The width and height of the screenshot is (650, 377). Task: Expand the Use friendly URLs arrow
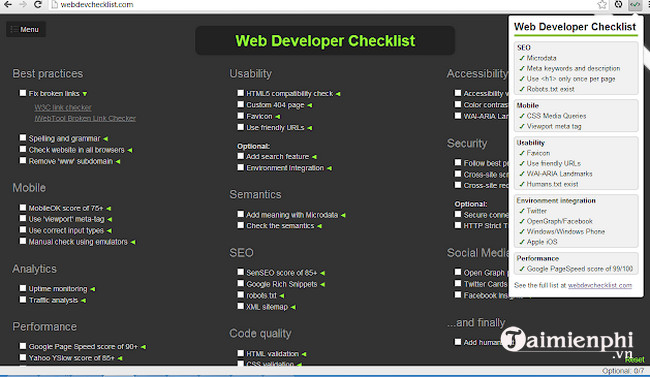(310, 128)
